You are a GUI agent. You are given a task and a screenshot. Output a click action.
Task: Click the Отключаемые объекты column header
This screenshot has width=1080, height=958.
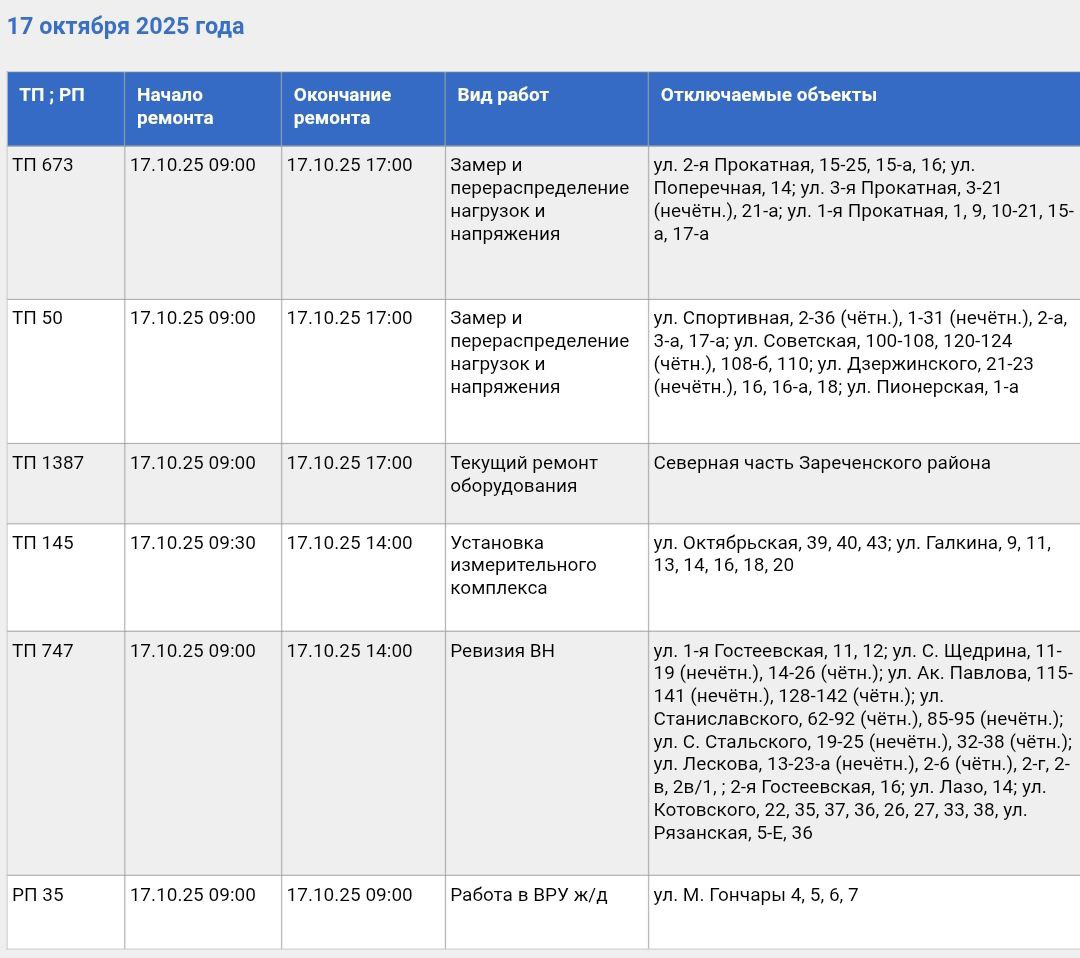point(768,96)
